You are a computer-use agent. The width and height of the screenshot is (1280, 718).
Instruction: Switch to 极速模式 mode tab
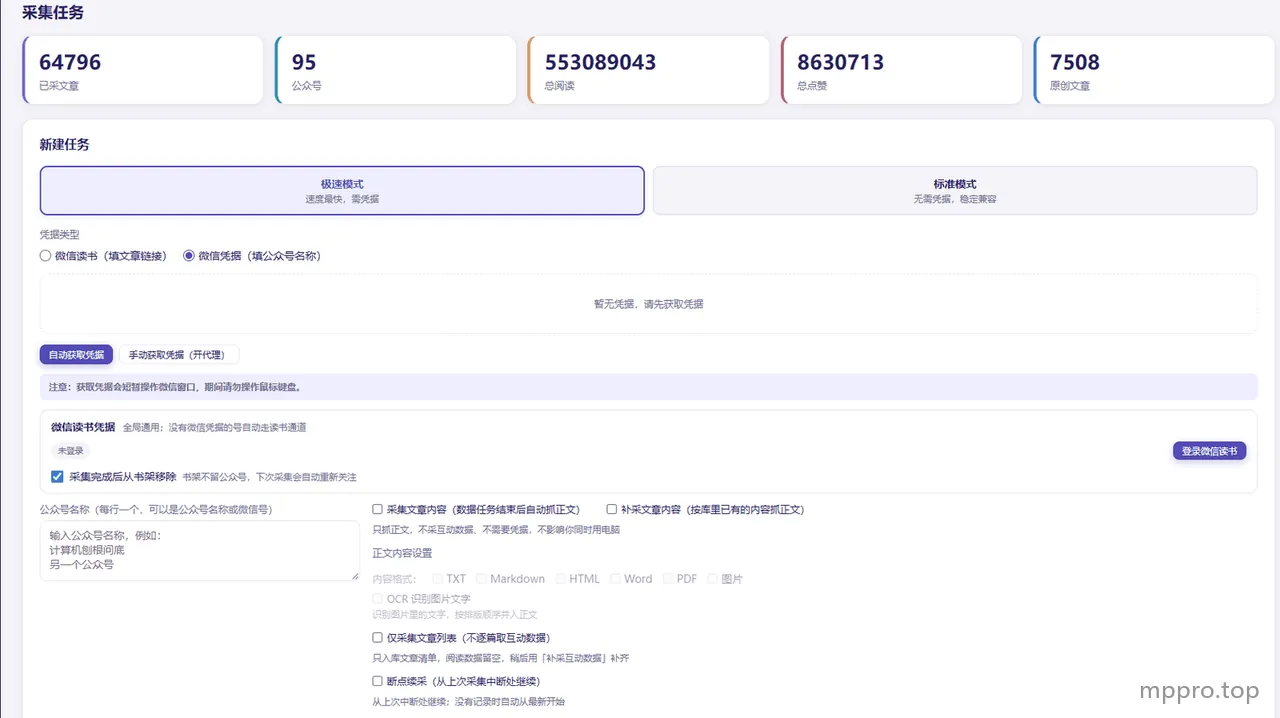pos(342,191)
